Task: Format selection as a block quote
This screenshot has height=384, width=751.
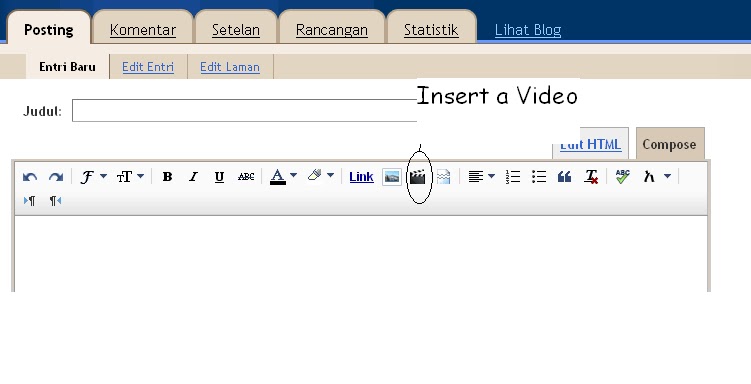Action: click(x=565, y=177)
